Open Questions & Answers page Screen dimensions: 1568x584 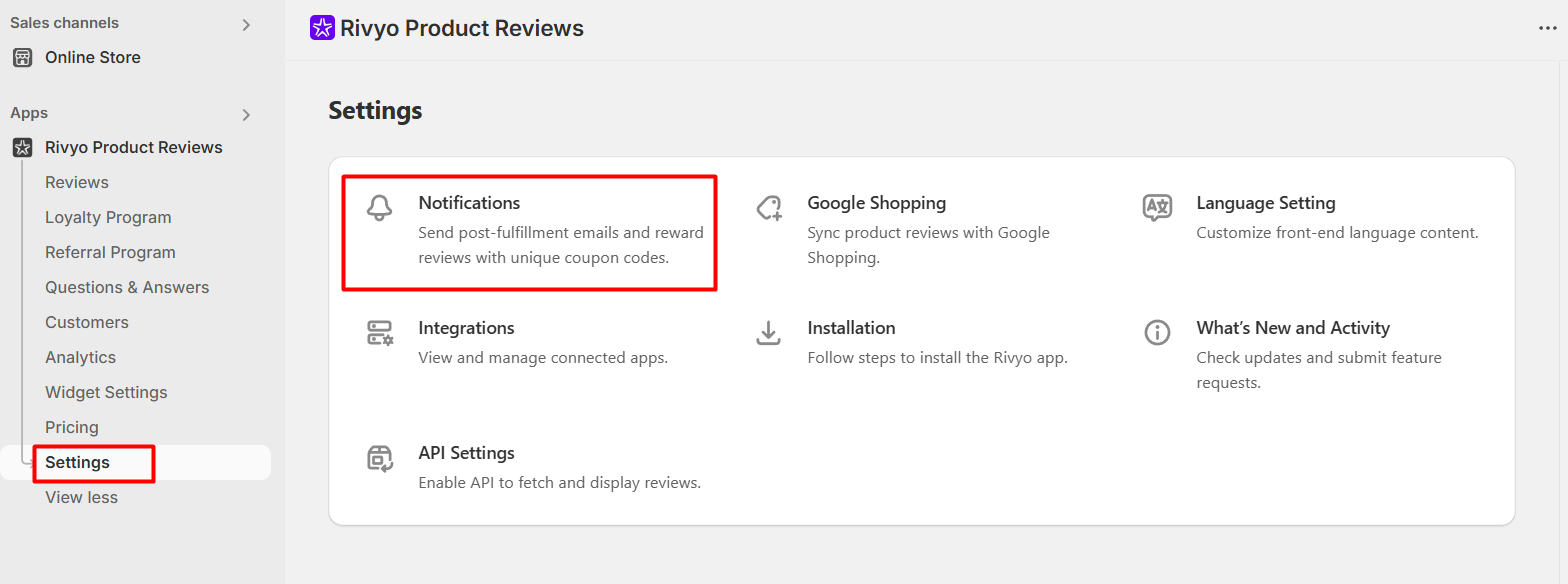tap(127, 288)
